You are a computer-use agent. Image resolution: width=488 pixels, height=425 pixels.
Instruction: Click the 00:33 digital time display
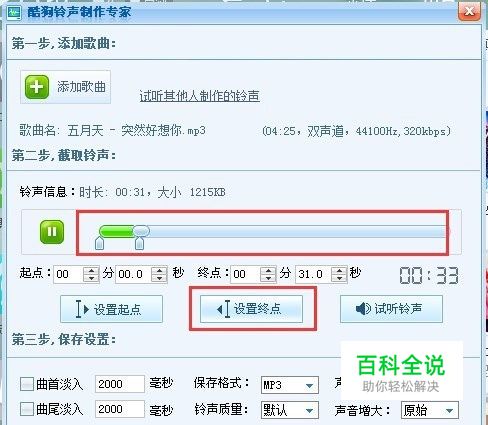click(429, 276)
